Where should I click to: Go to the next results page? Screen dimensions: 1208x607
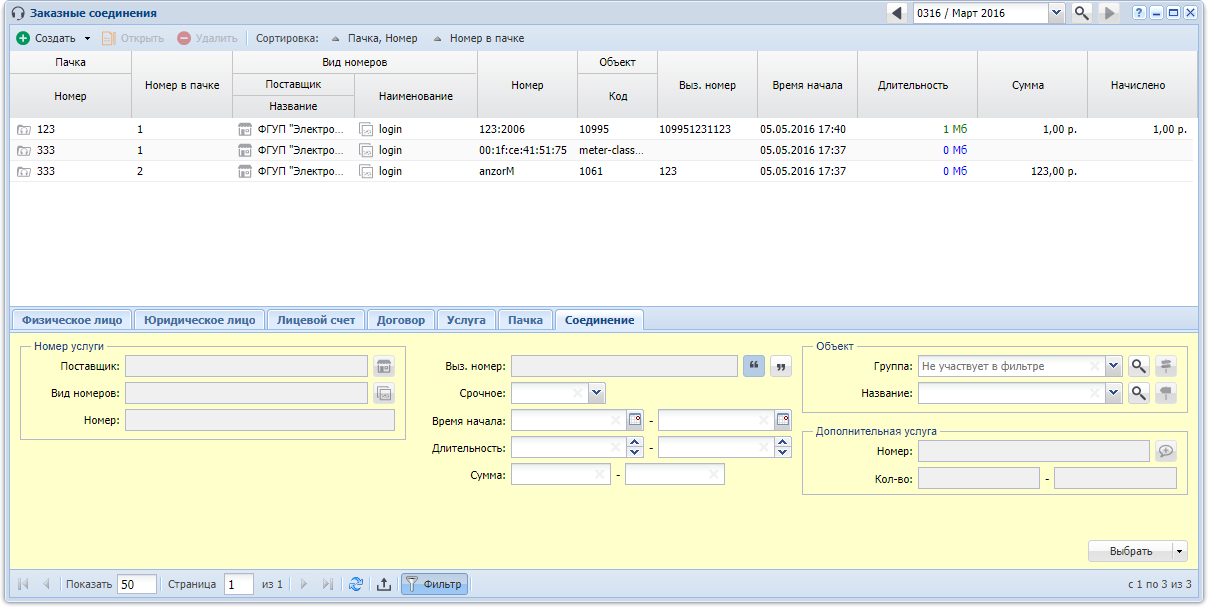click(304, 585)
